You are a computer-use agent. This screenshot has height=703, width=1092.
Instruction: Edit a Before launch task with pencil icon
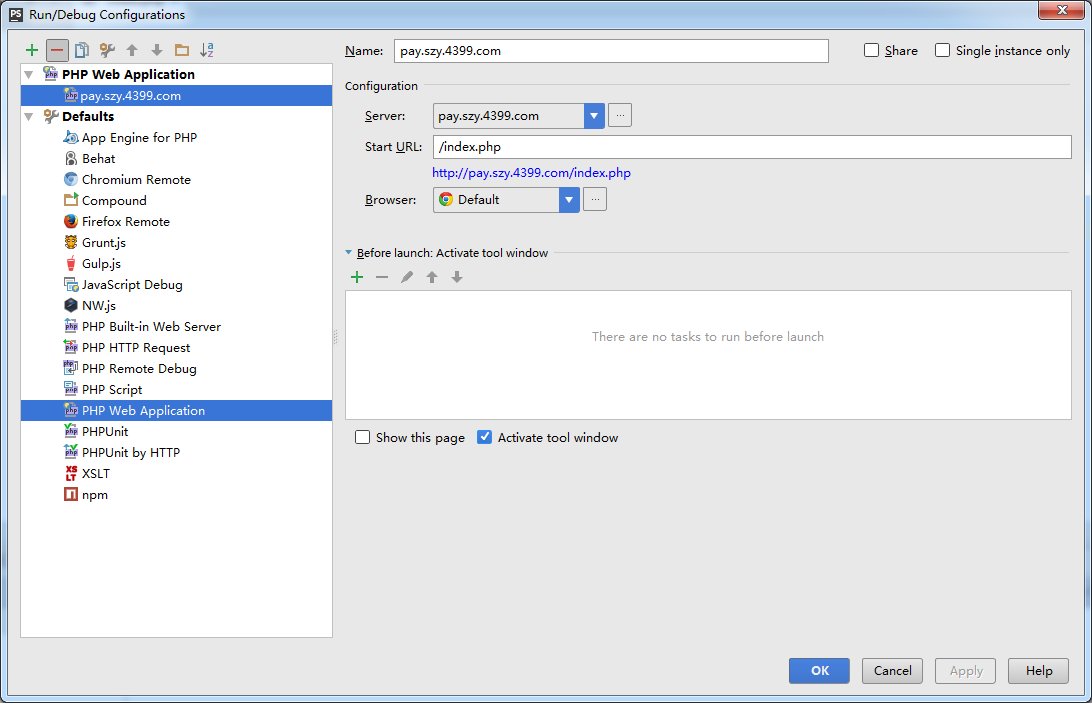pos(408,277)
